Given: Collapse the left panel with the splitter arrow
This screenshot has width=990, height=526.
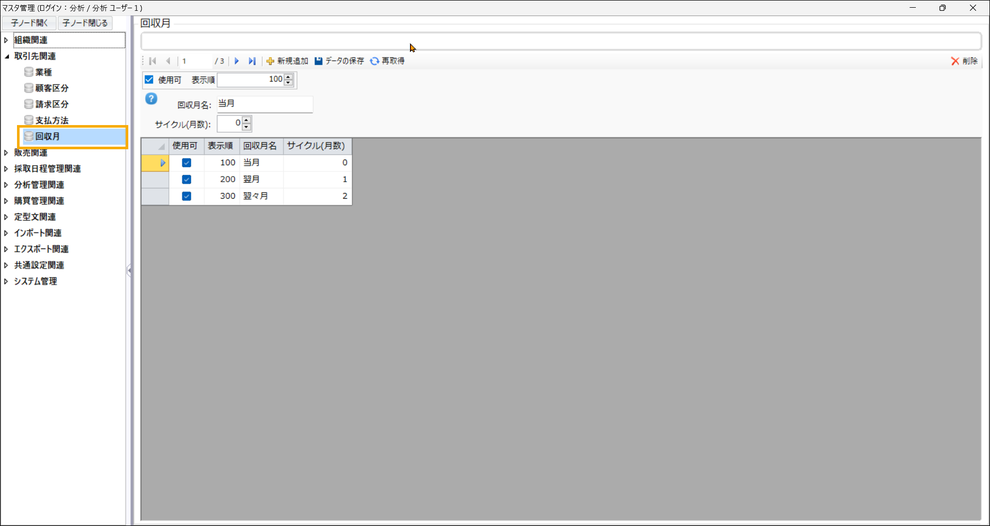Looking at the screenshot, I should point(129,270).
